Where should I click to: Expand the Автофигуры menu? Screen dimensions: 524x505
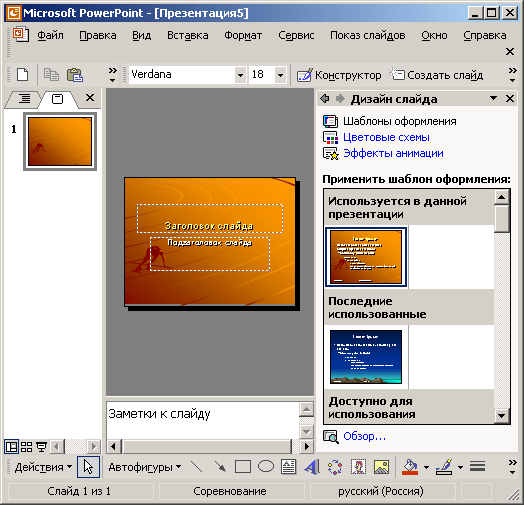click(x=145, y=467)
